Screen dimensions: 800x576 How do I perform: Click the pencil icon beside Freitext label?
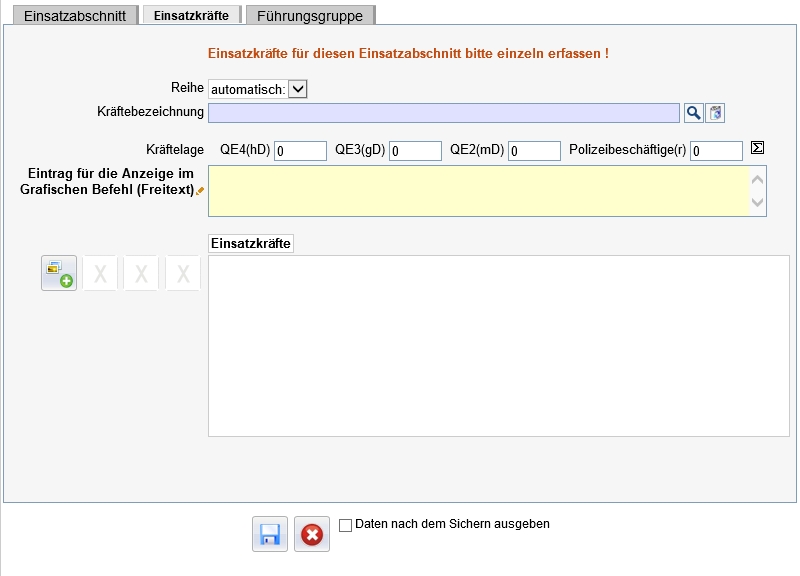(x=200, y=190)
